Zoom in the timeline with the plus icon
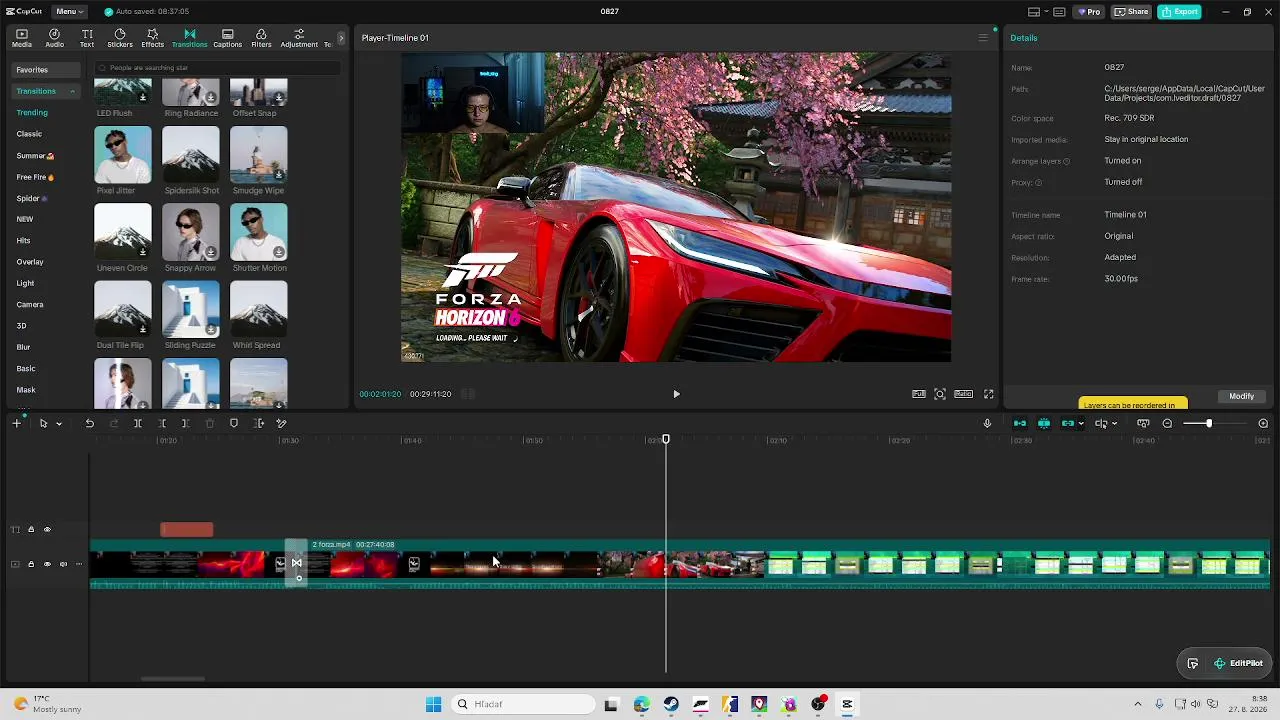This screenshot has height=720, width=1280. (x=1263, y=424)
